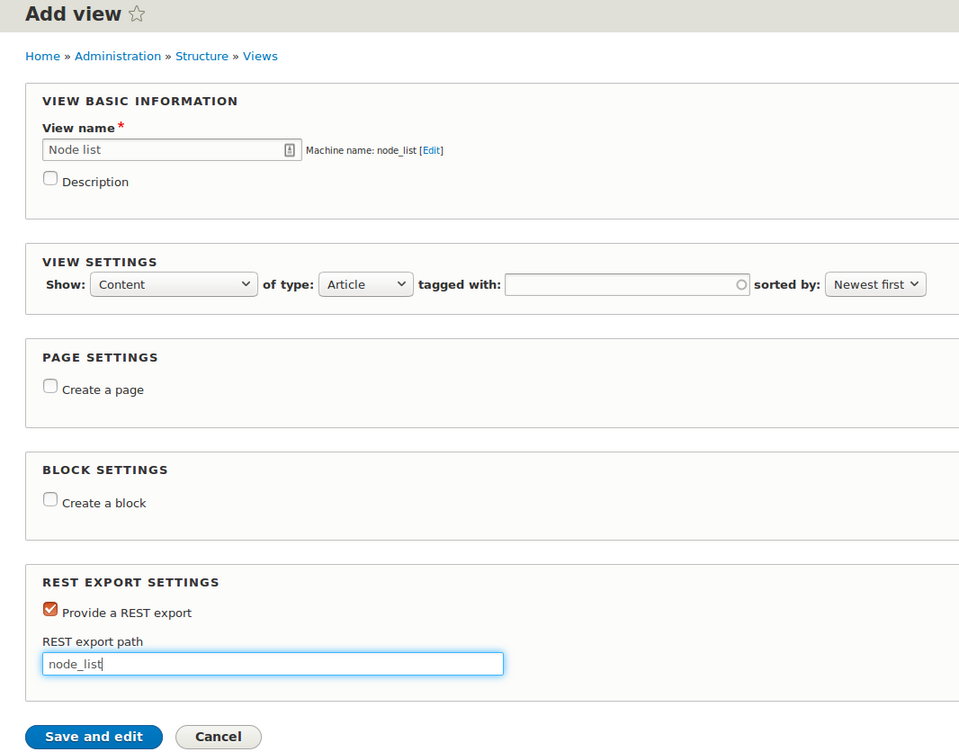The height and width of the screenshot is (752, 959).
Task: Open the 'sorted by' Newest first dropdown
Action: [875, 284]
